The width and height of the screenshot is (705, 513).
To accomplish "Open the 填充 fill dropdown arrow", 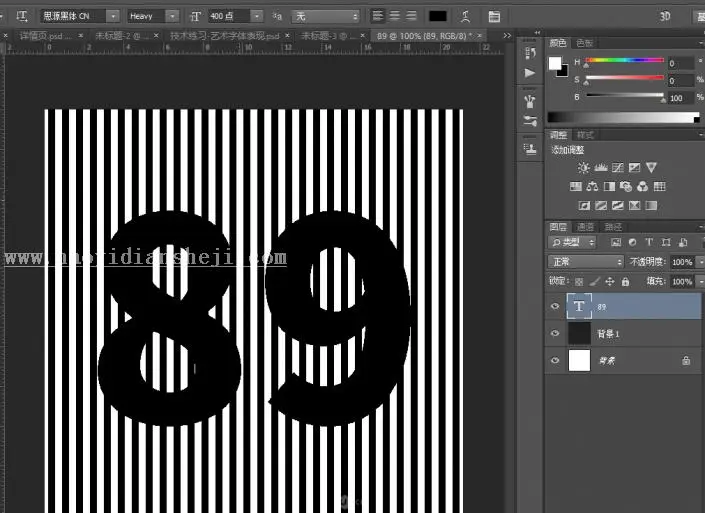I will (x=700, y=281).
